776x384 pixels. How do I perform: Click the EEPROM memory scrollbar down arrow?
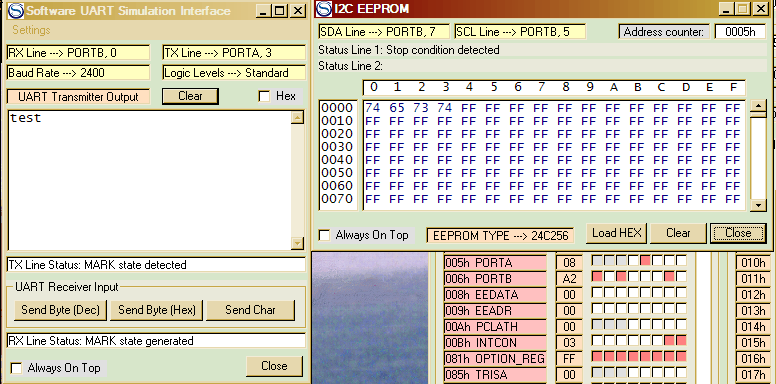pos(758,205)
